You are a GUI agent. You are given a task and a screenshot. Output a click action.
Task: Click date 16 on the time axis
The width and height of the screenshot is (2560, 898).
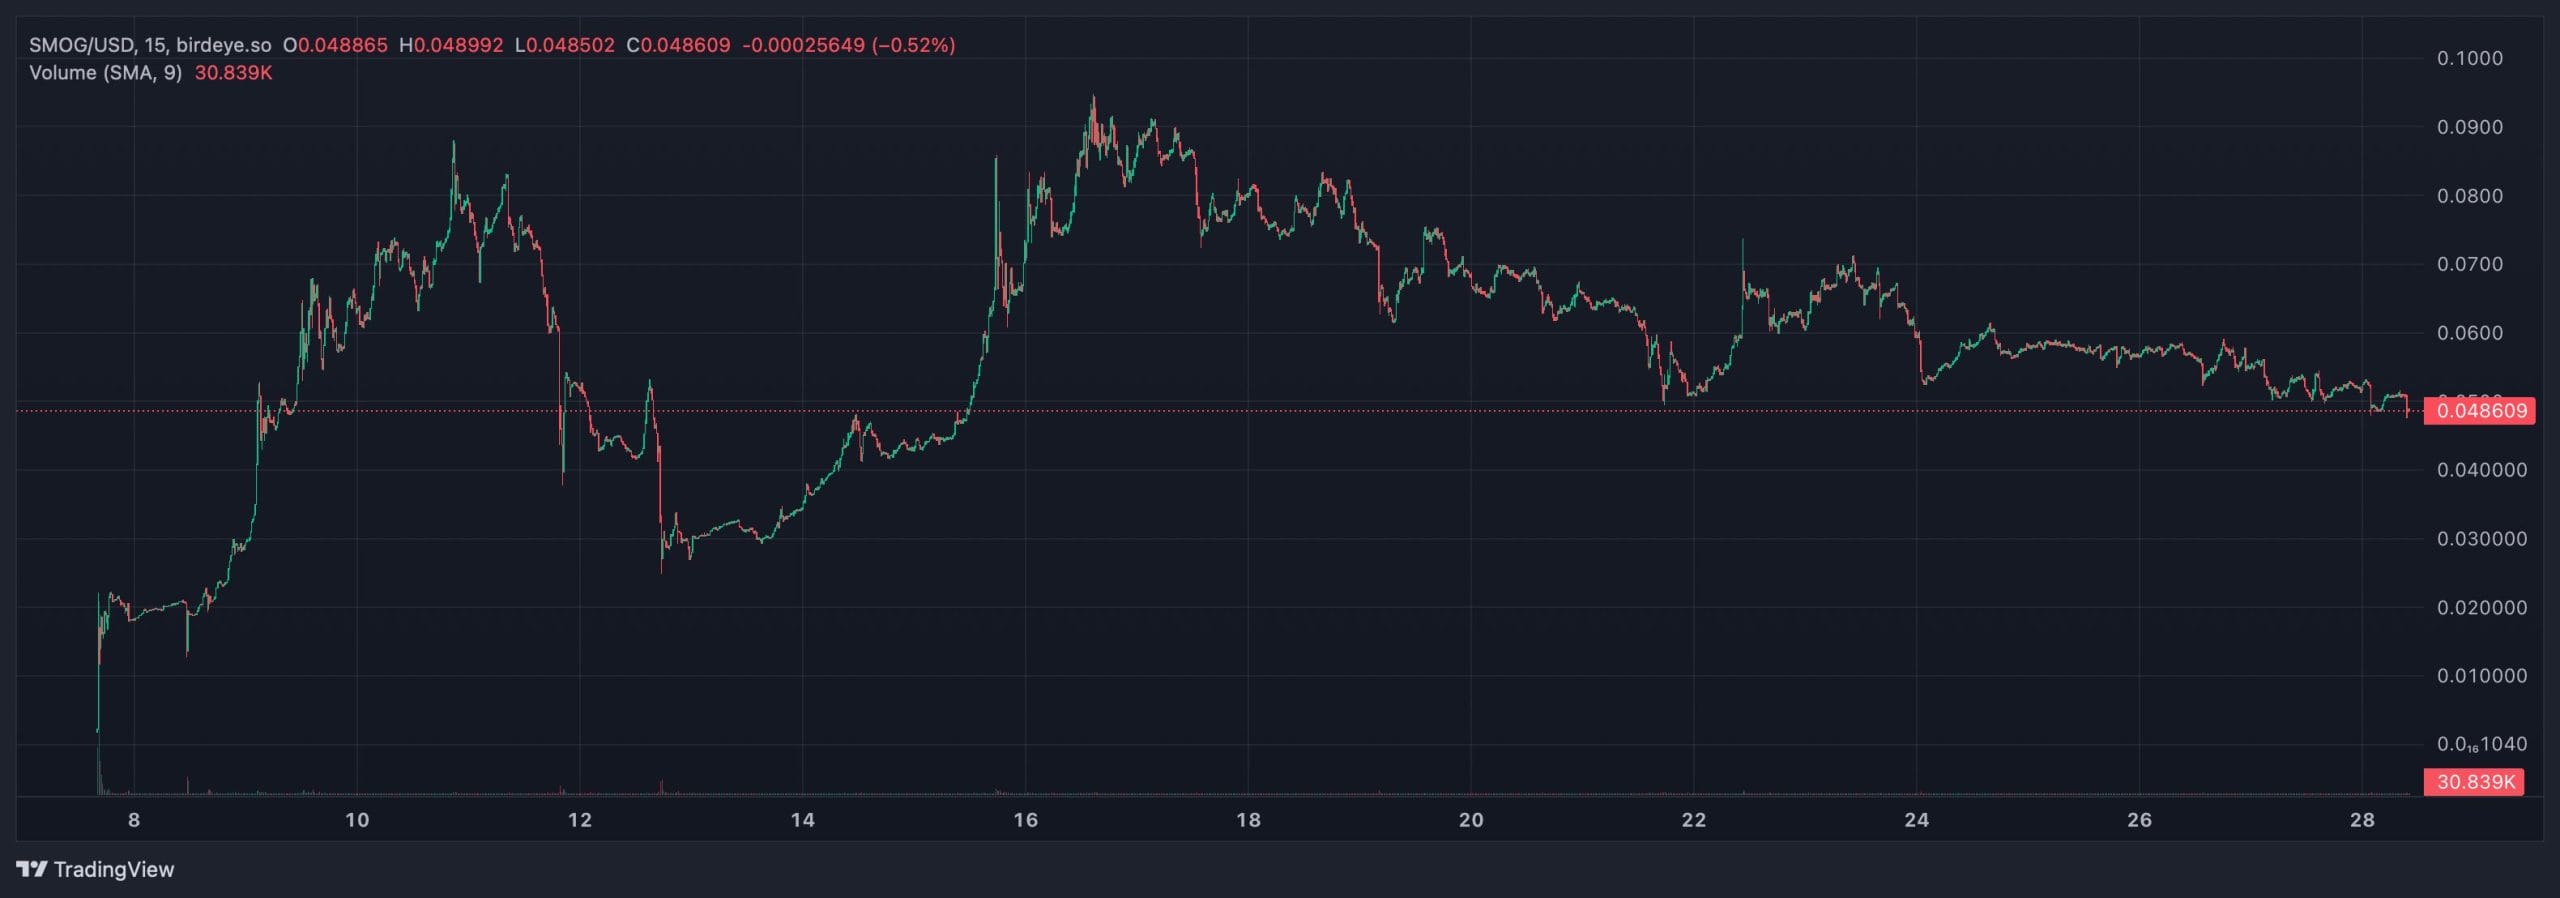[1025, 820]
